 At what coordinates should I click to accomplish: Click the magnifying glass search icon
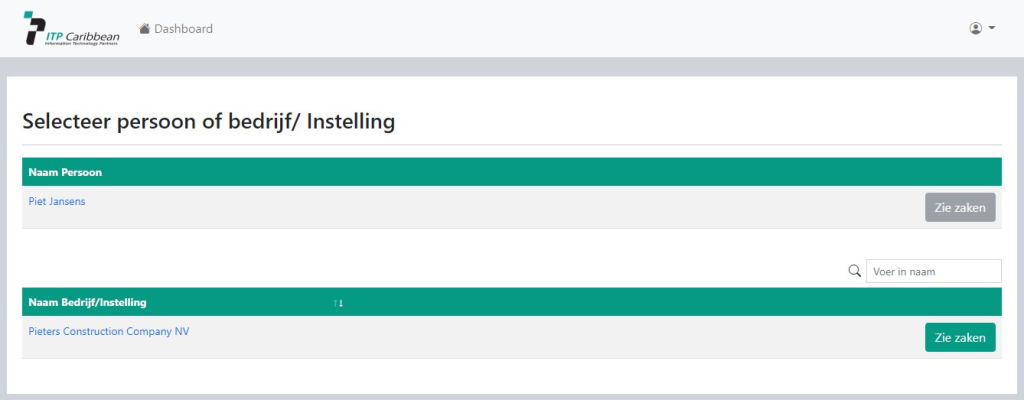coord(854,271)
